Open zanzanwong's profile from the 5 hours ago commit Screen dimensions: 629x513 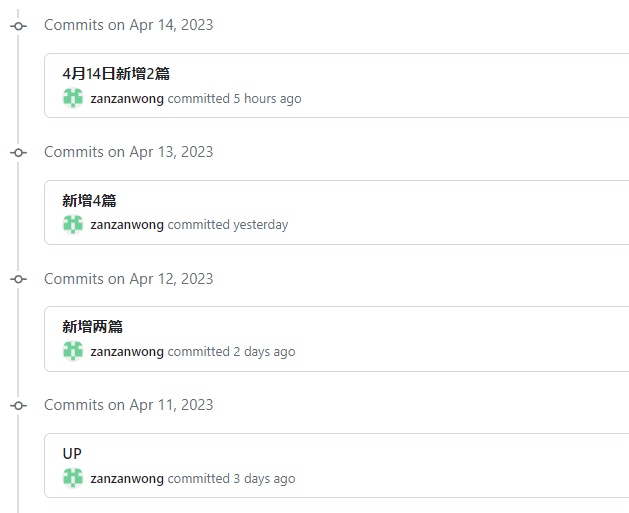click(x=127, y=99)
